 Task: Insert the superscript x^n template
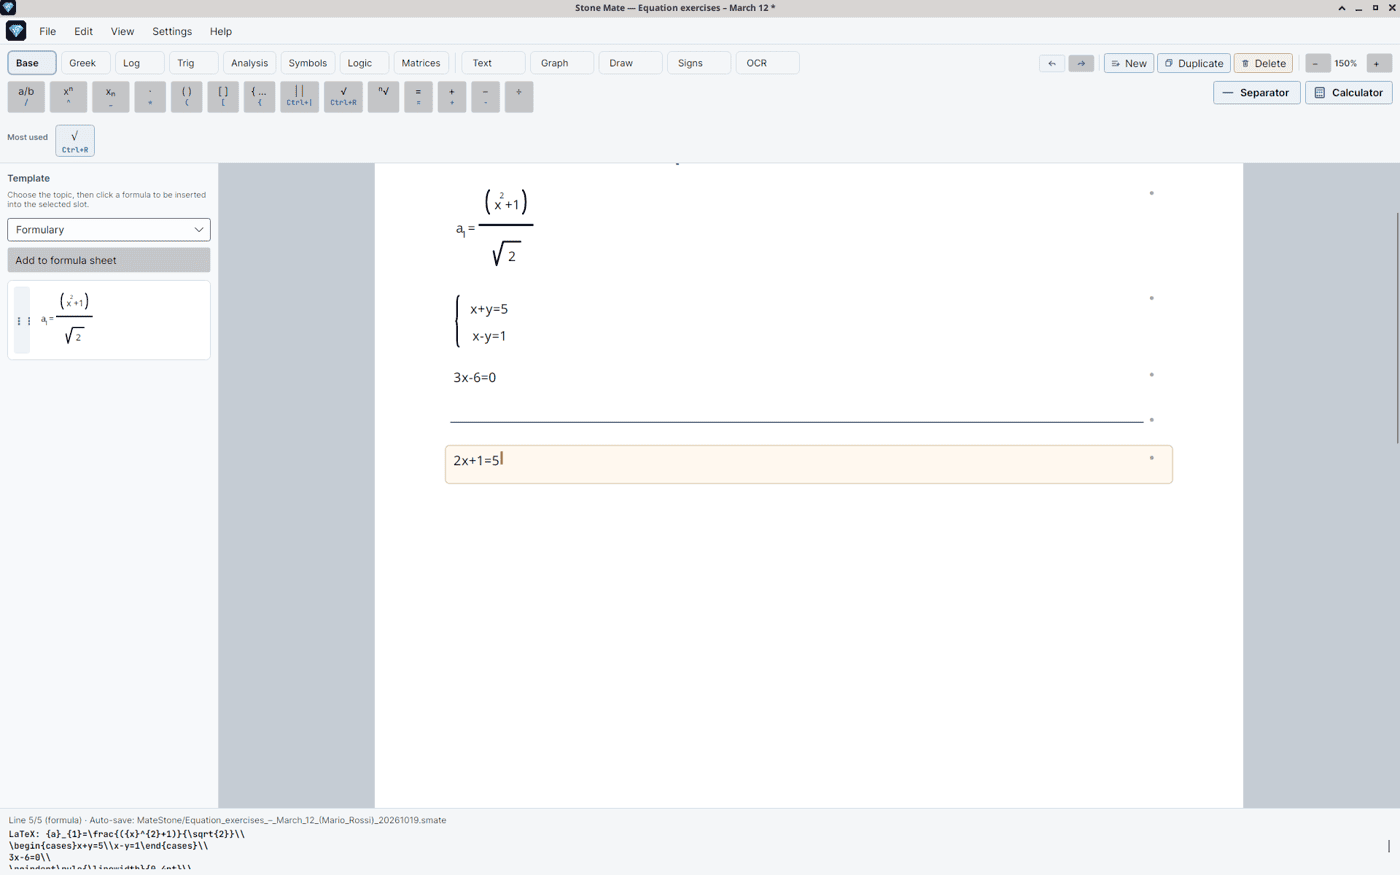pyautogui.click(x=68, y=96)
